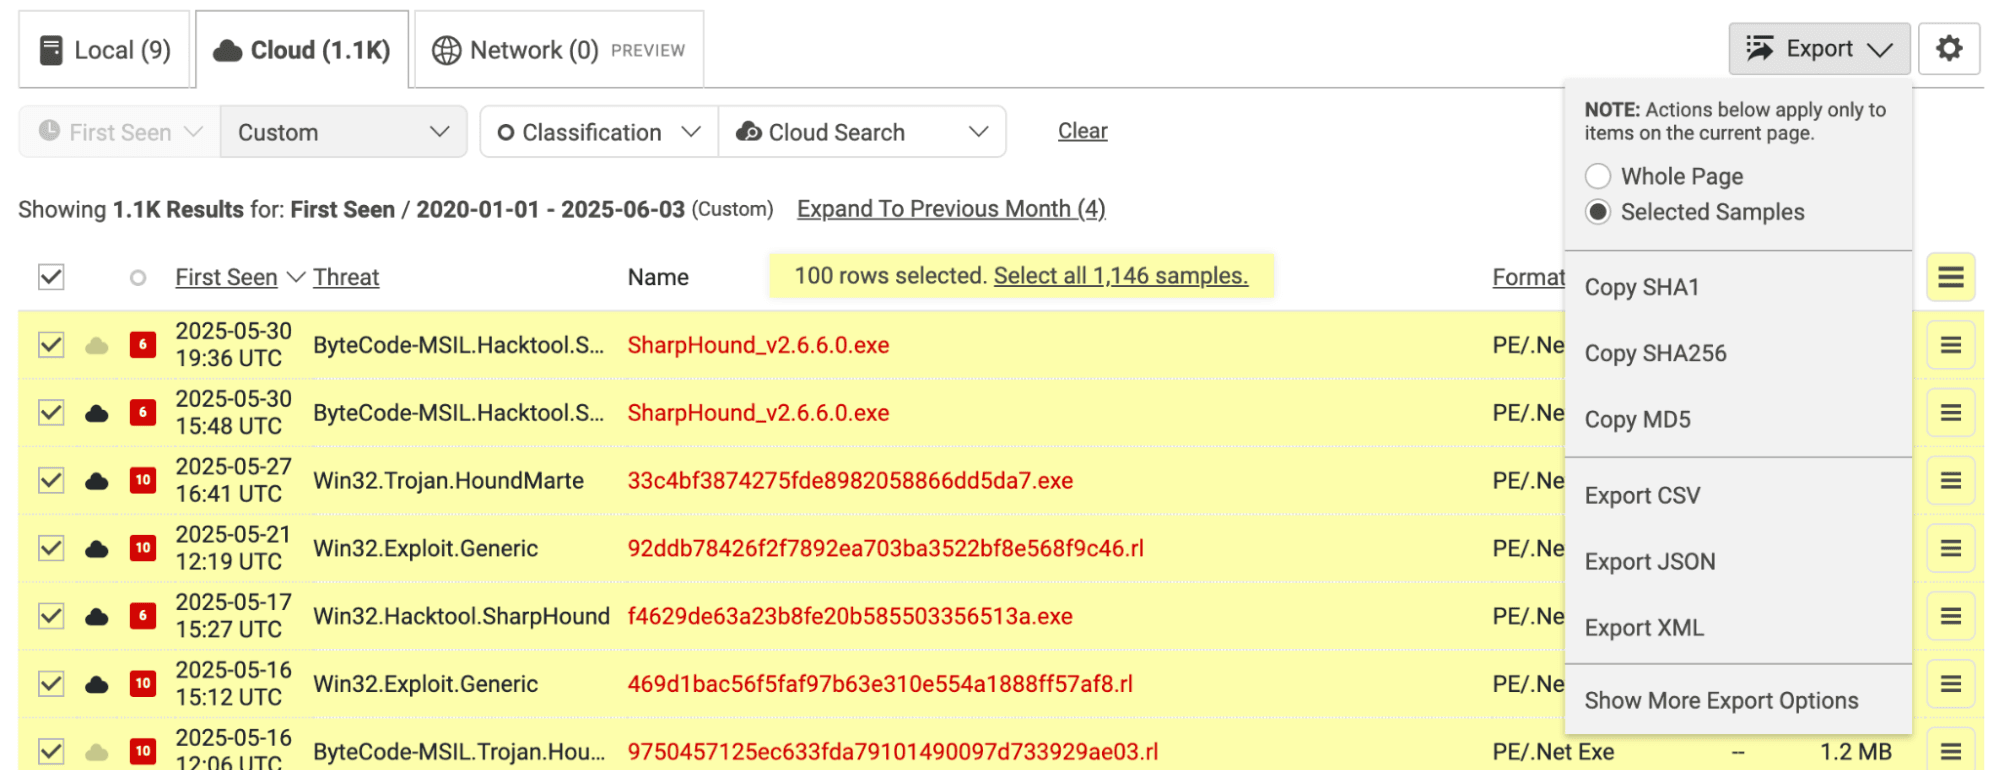
Task: Open the Classification filter dropdown
Action: [x=599, y=132]
